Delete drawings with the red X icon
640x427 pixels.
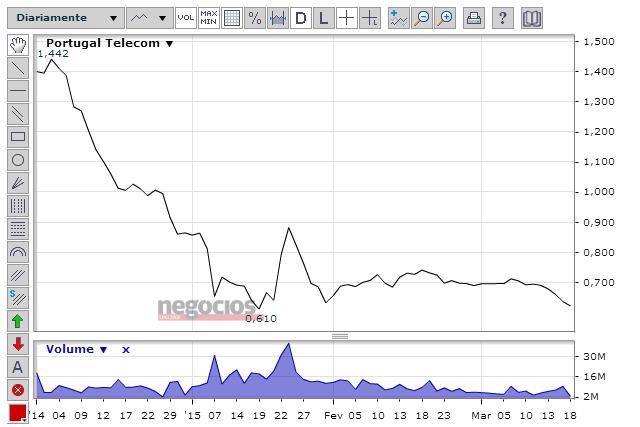click(x=18, y=390)
